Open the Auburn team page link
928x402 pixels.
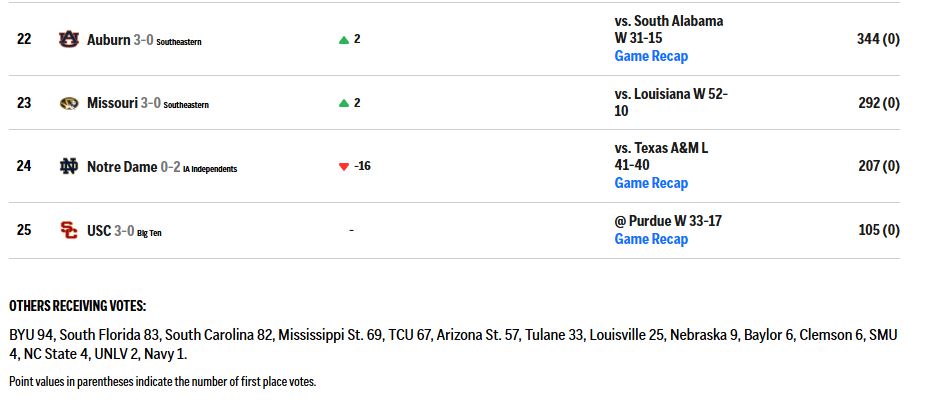(x=108, y=40)
